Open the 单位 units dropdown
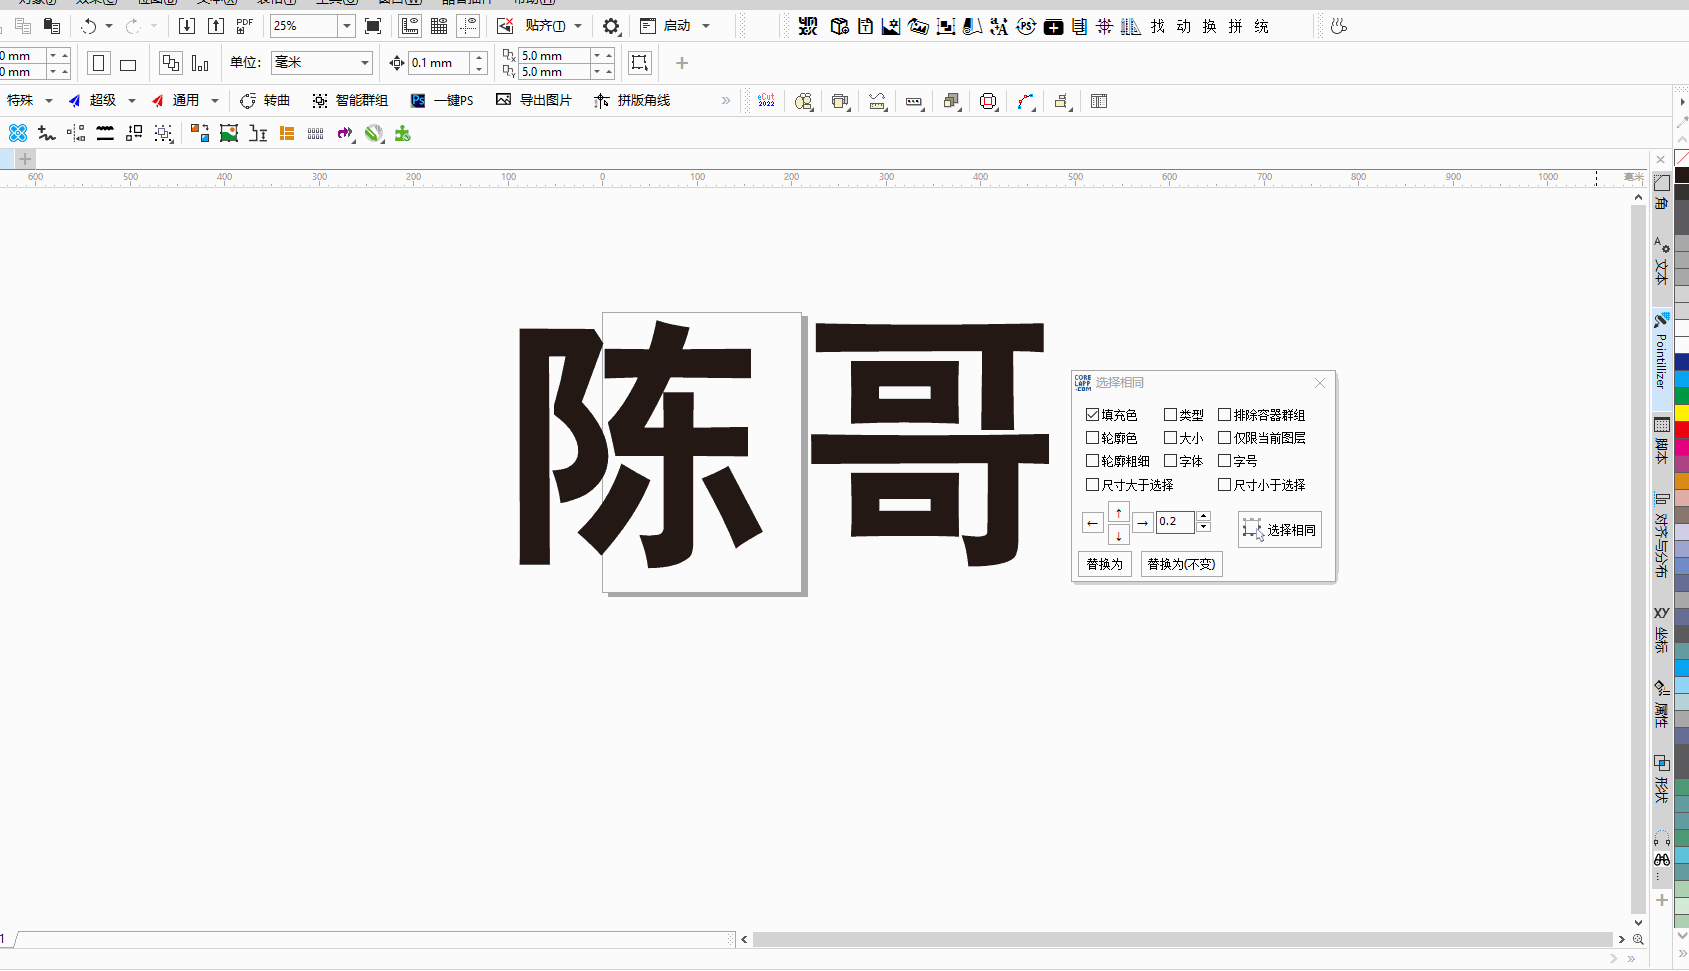Viewport: 1689px width, 971px height. pos(364,63)
